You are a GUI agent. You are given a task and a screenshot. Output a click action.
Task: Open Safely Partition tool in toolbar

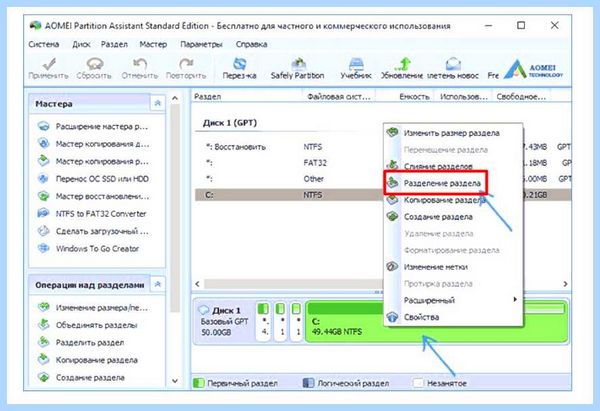(x=297, y=68)
